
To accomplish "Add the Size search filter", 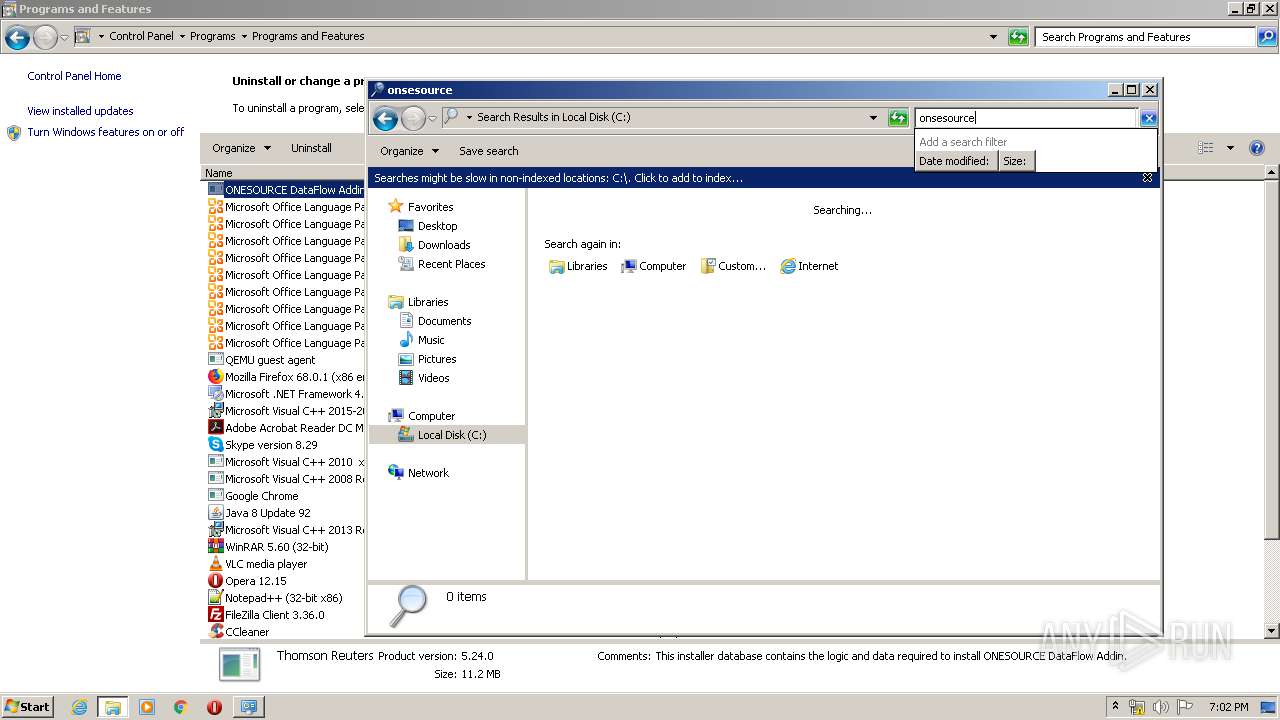I will [x=1015, y=161].
